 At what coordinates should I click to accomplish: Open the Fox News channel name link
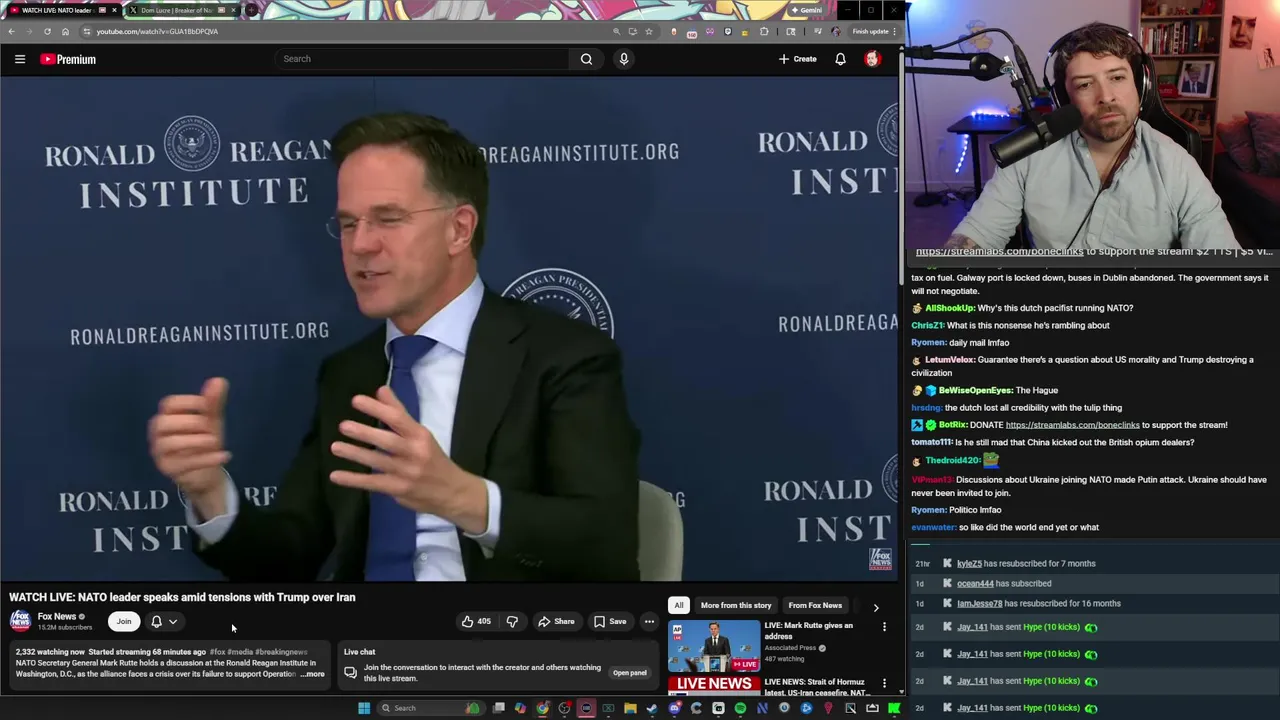coord(57,617)
